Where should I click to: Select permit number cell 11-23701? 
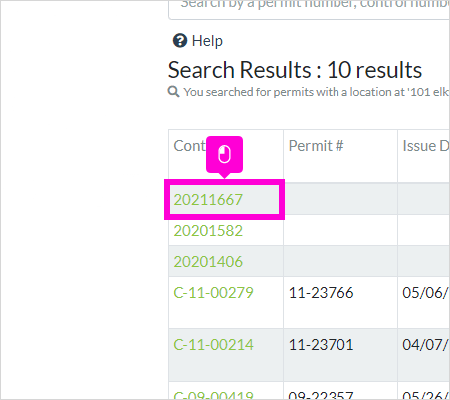point(321,345)
